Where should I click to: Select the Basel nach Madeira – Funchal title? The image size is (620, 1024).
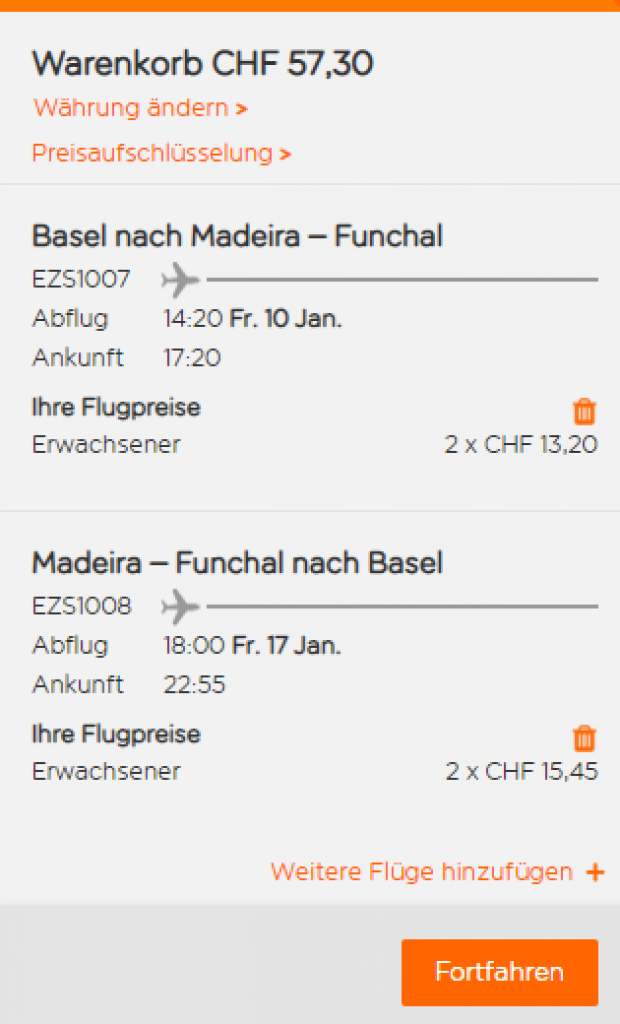pos(237,236)
